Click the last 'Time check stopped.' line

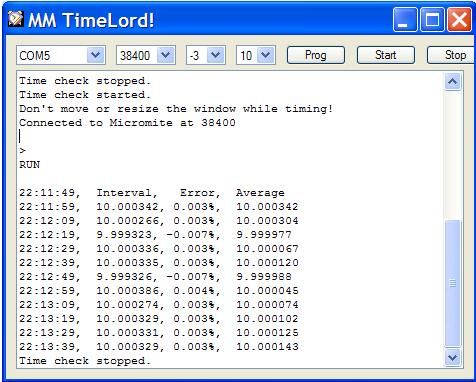[x=85, y=361]
